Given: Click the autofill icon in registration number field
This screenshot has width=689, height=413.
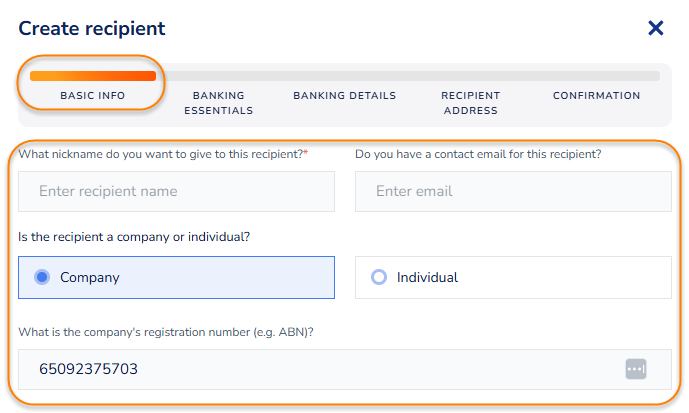Looking at the screenshot, I should click(x=636, y=369).
